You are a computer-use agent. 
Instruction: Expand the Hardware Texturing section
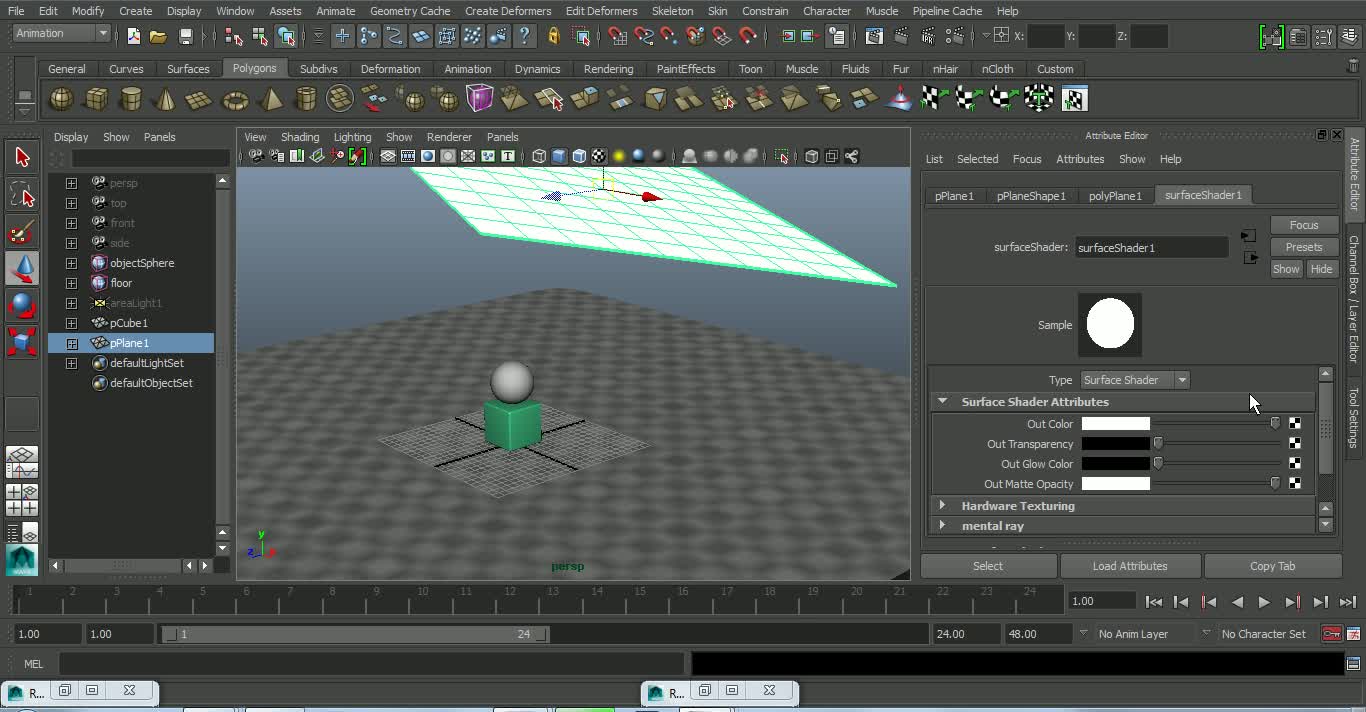(x=942, y=505)
